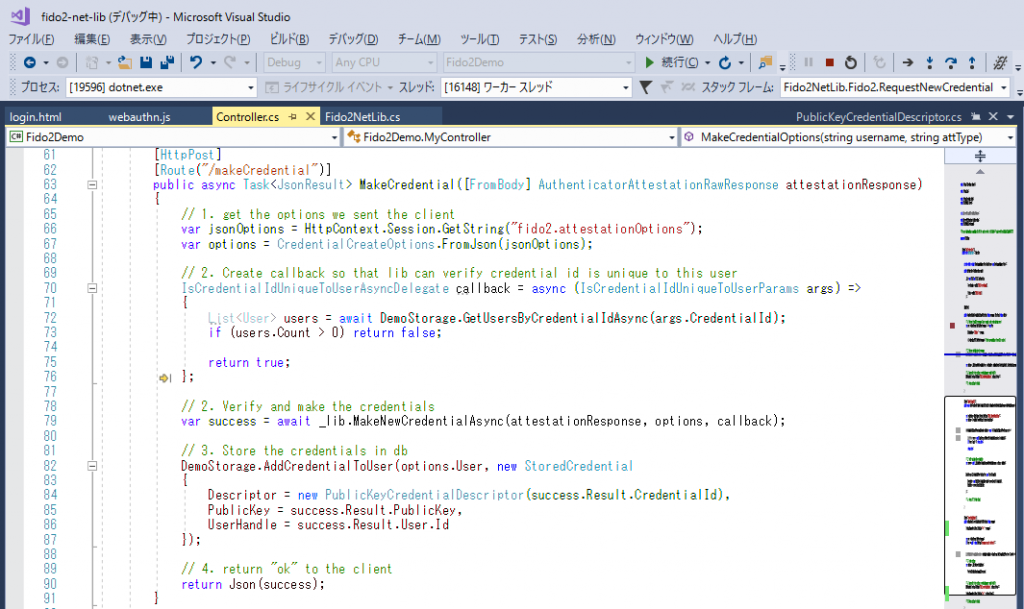Open the デバッグ(D) menu

[353, 39]
